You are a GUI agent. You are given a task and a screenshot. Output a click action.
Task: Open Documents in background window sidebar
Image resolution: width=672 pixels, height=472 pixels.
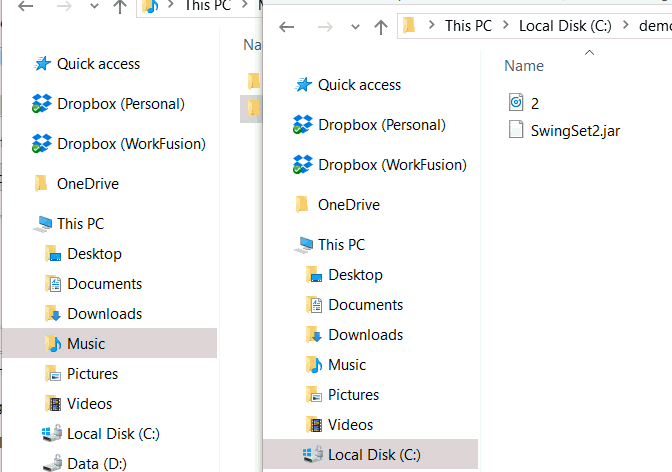point(104,283)
